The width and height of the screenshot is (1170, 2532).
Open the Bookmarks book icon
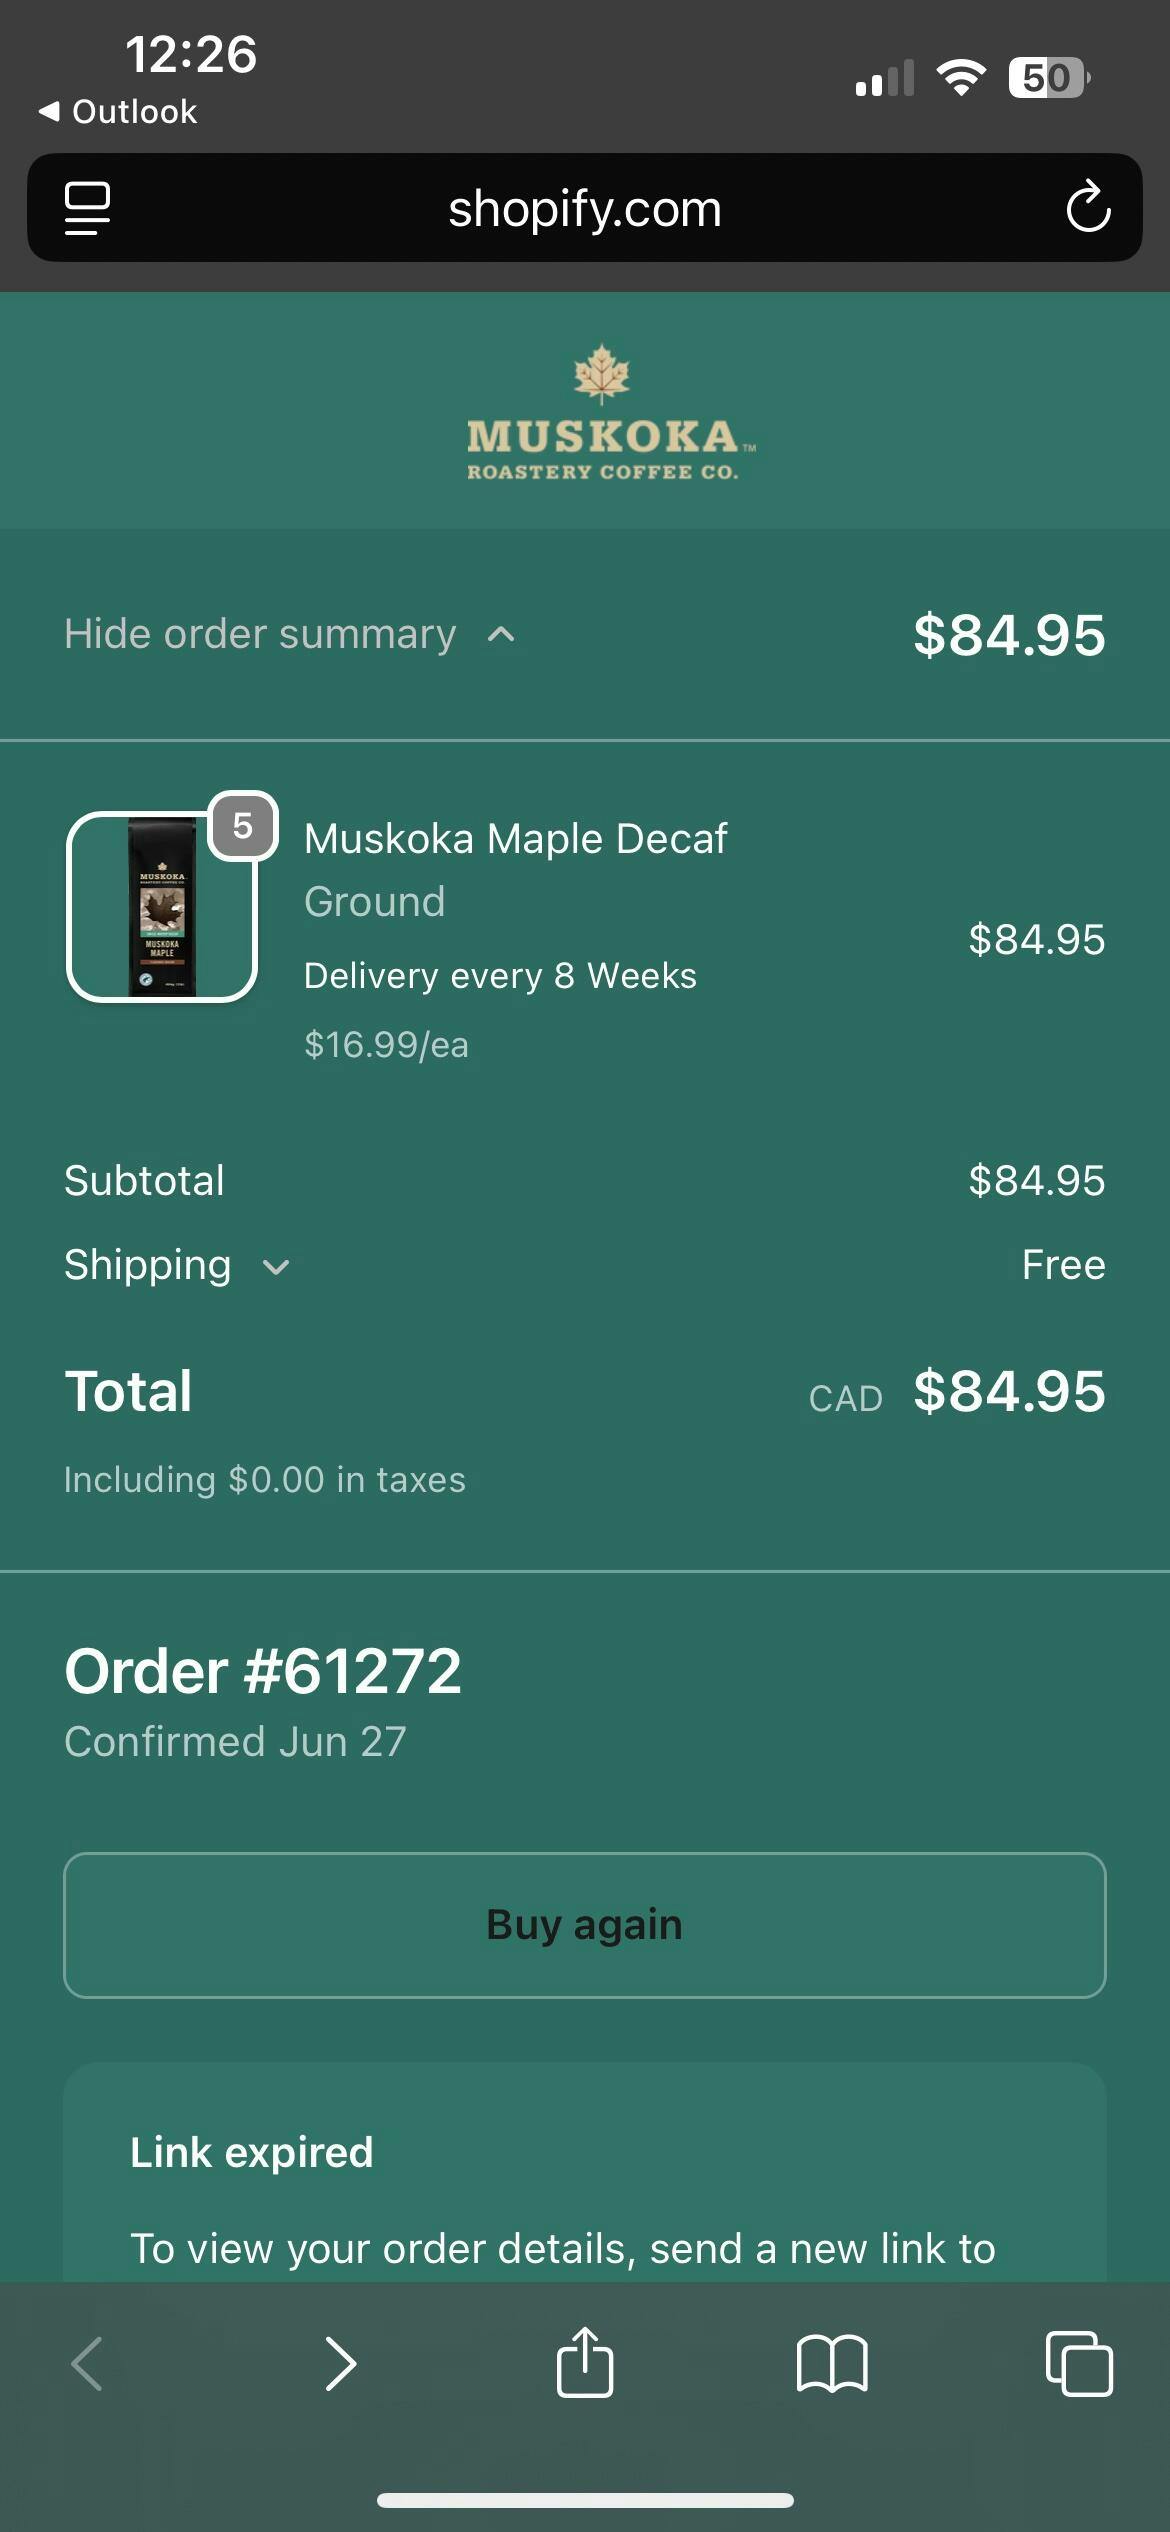(x=832, y=2364)
